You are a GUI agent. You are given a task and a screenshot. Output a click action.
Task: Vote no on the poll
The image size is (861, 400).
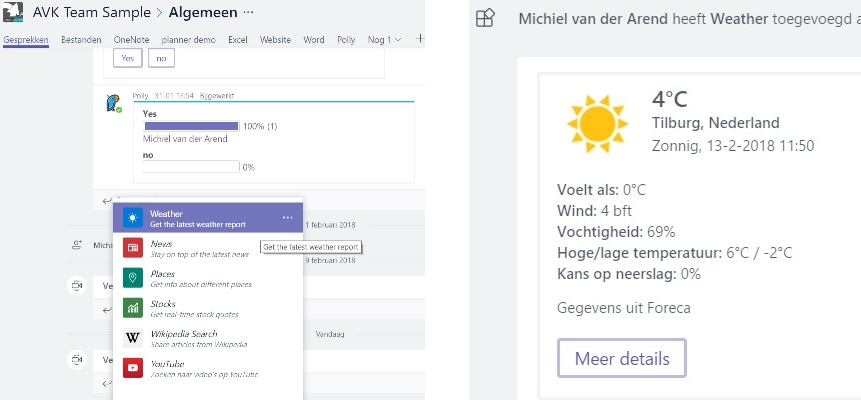pos(161,58)
